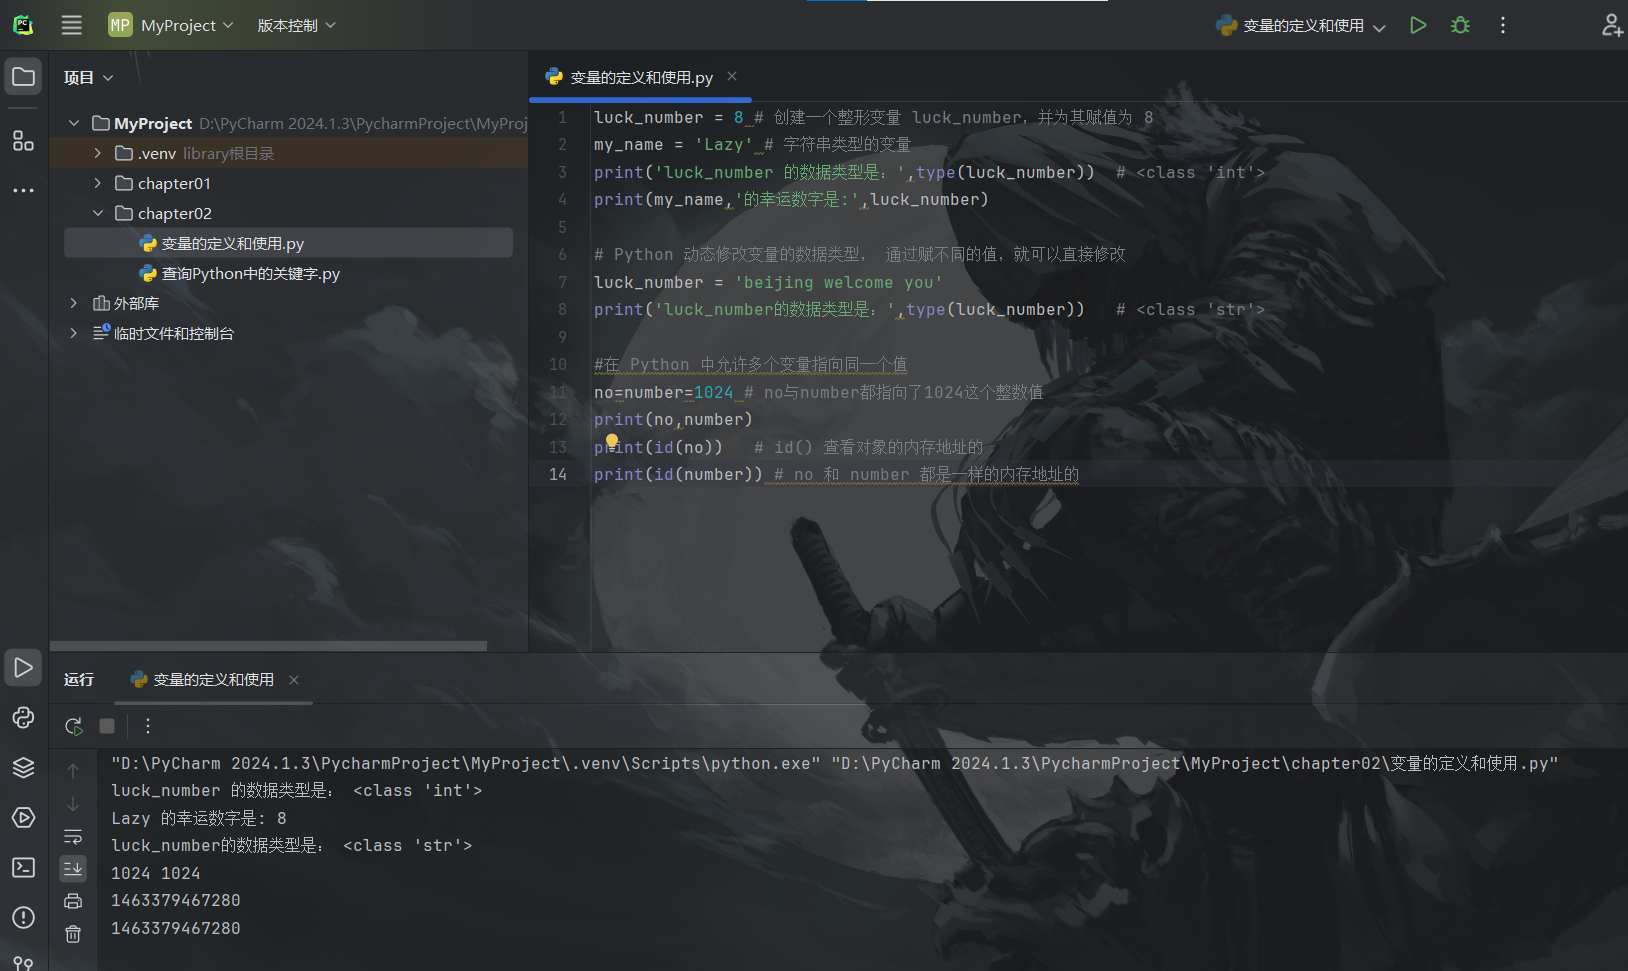The image size is (1628, 971).
Task: Click line number 14 in gutter
Action: tap(558, 474)
